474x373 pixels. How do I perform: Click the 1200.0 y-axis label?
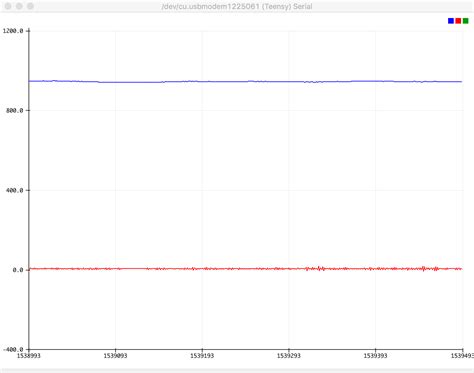click(13, 31)
